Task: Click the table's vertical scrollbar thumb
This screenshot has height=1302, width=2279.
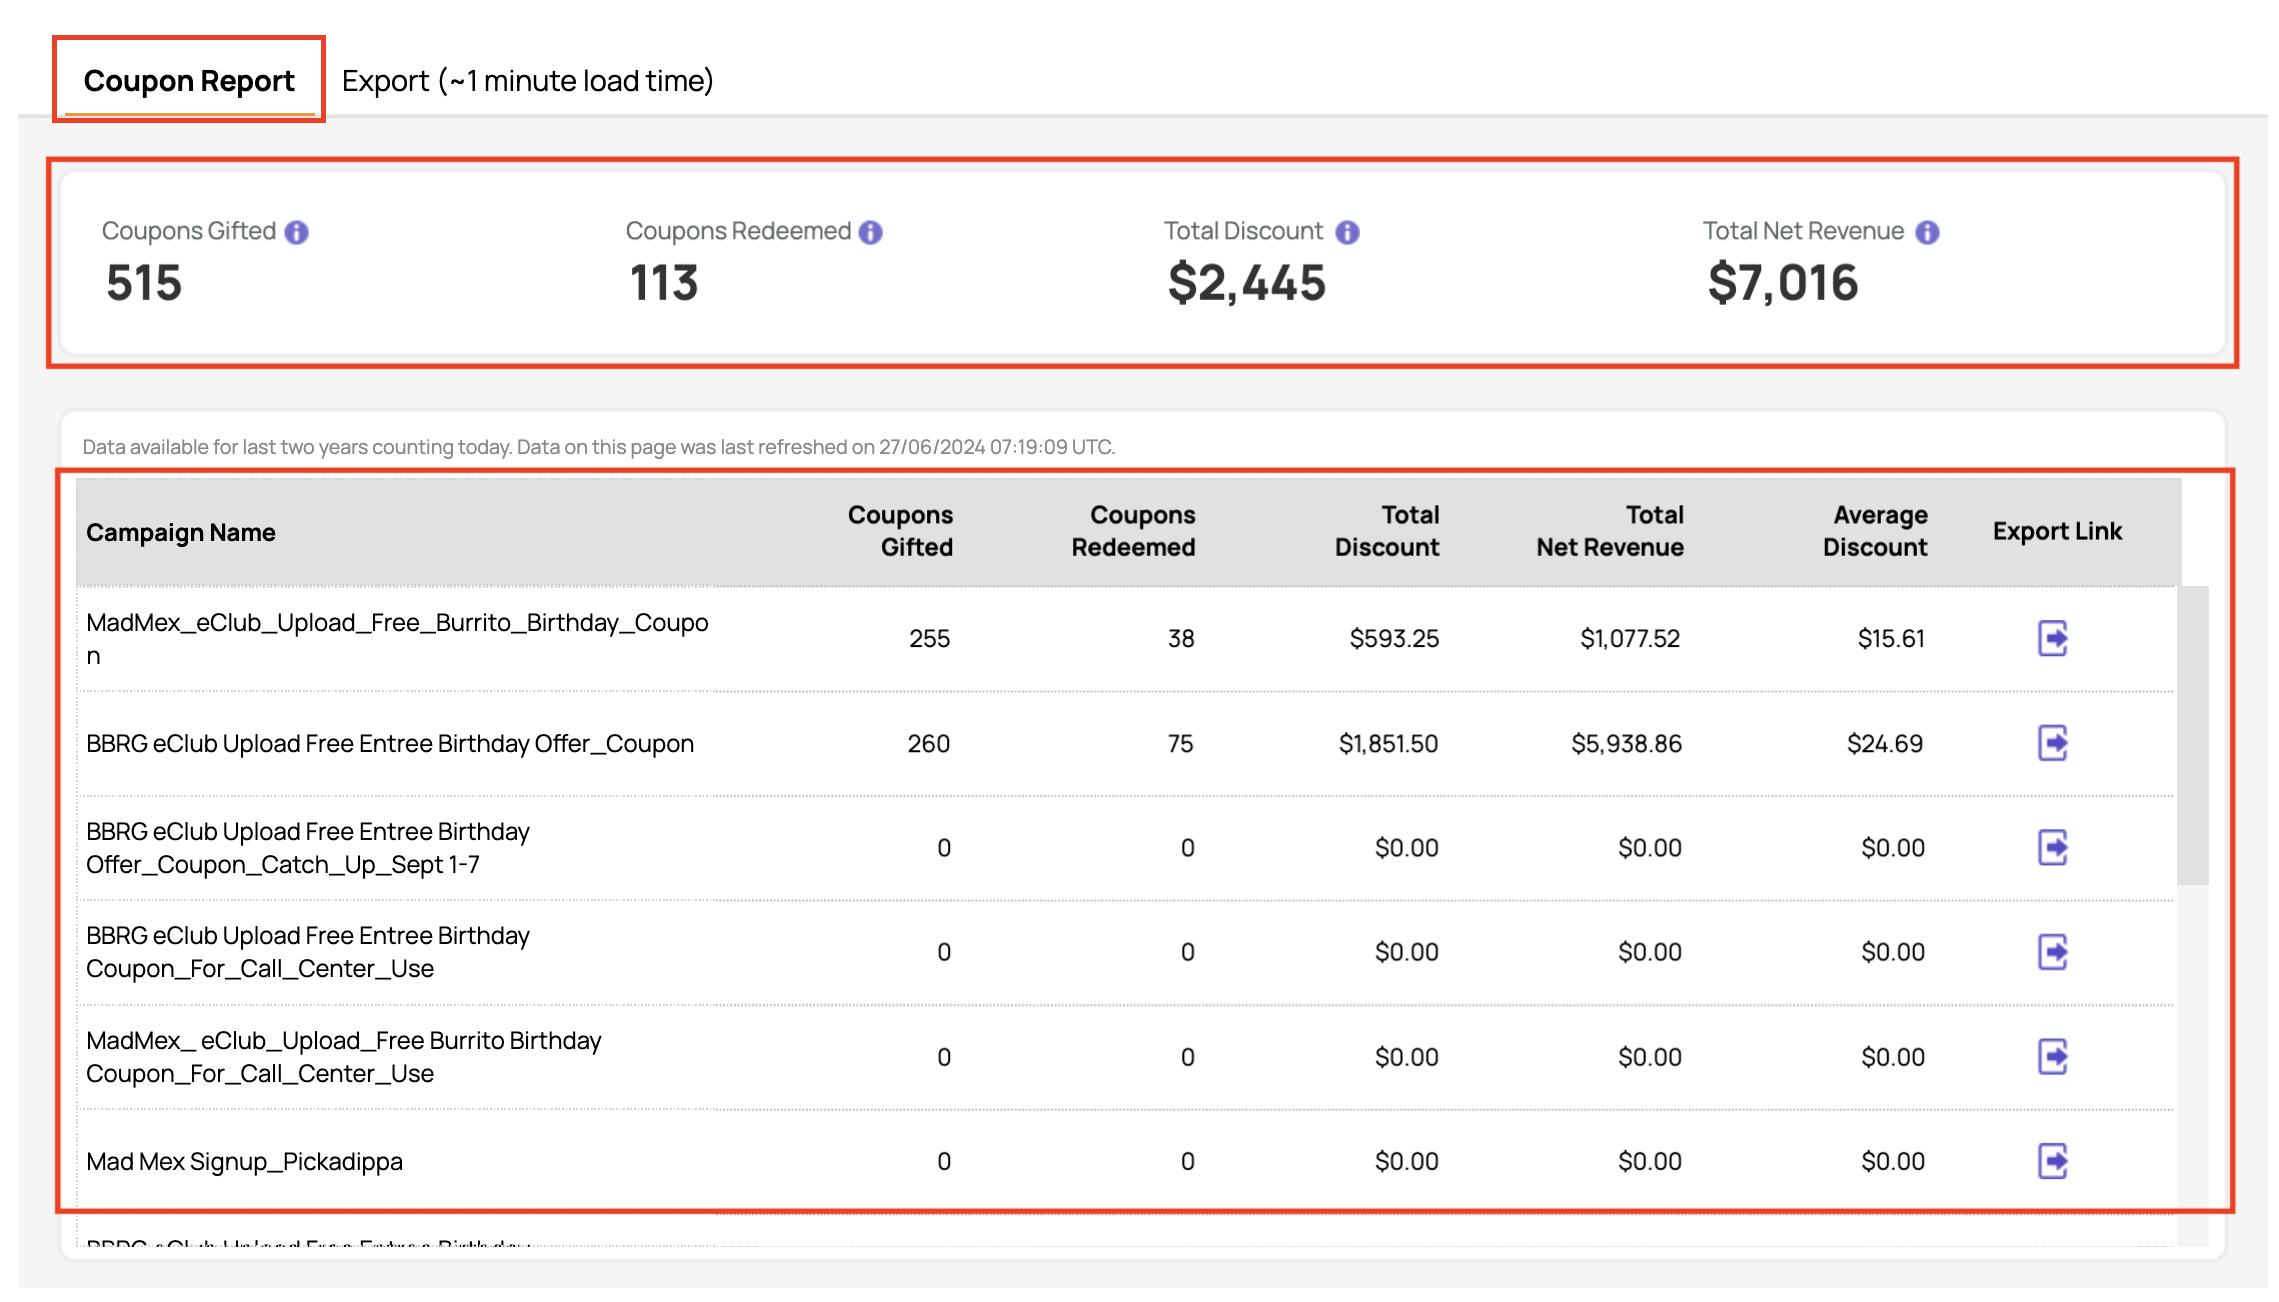Action: click(x=2192, y=736)
